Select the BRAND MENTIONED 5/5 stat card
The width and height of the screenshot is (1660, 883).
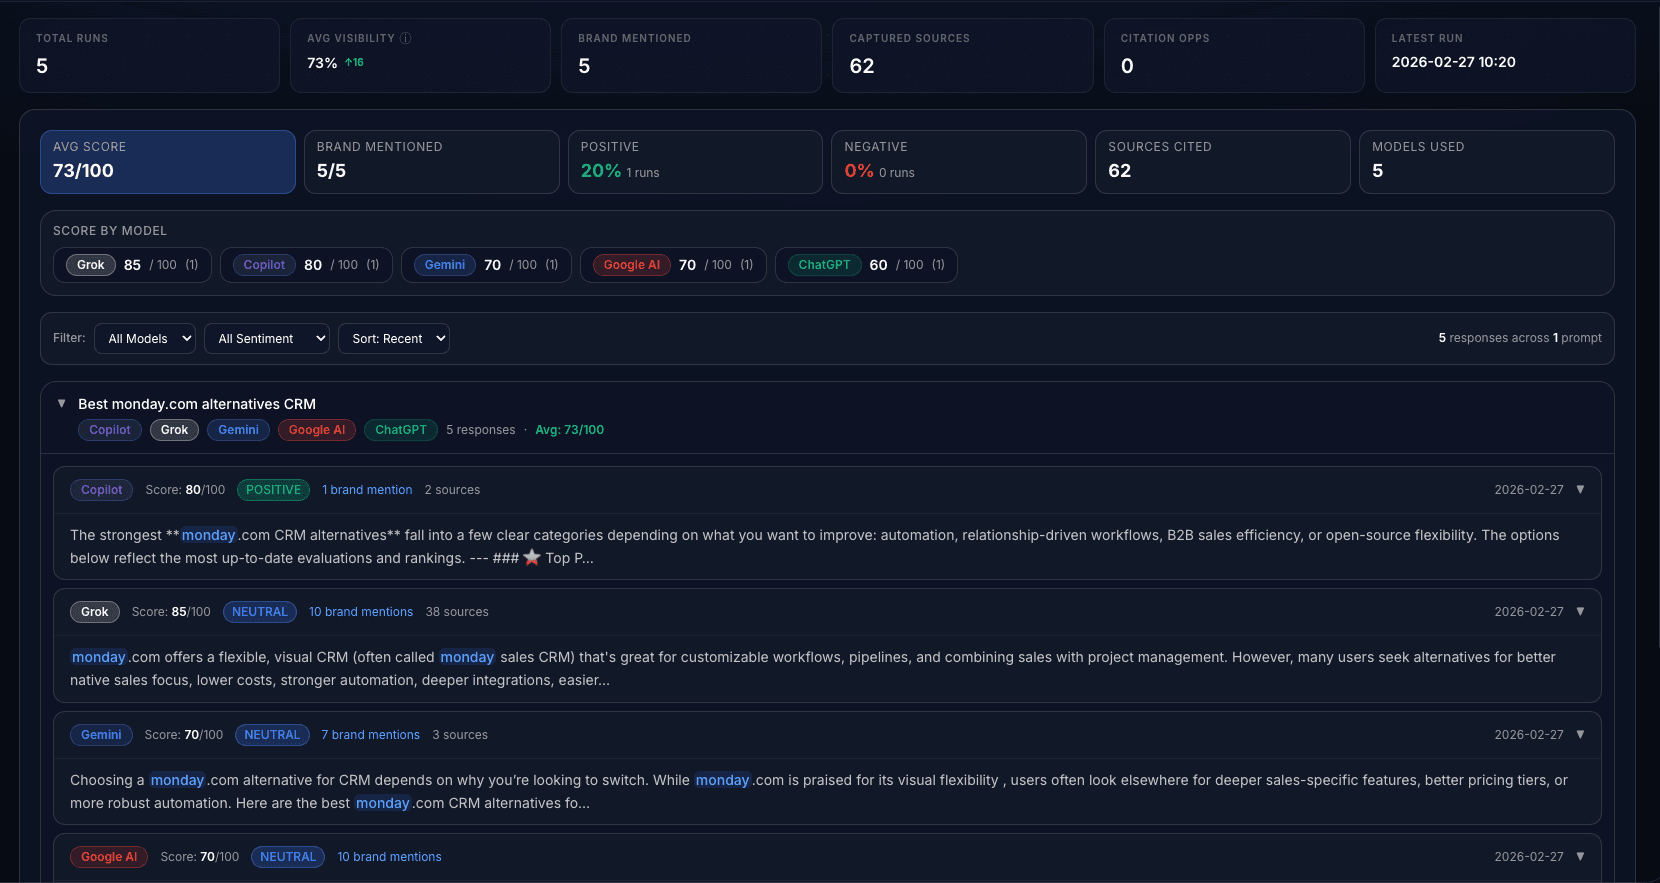[431, 161]
